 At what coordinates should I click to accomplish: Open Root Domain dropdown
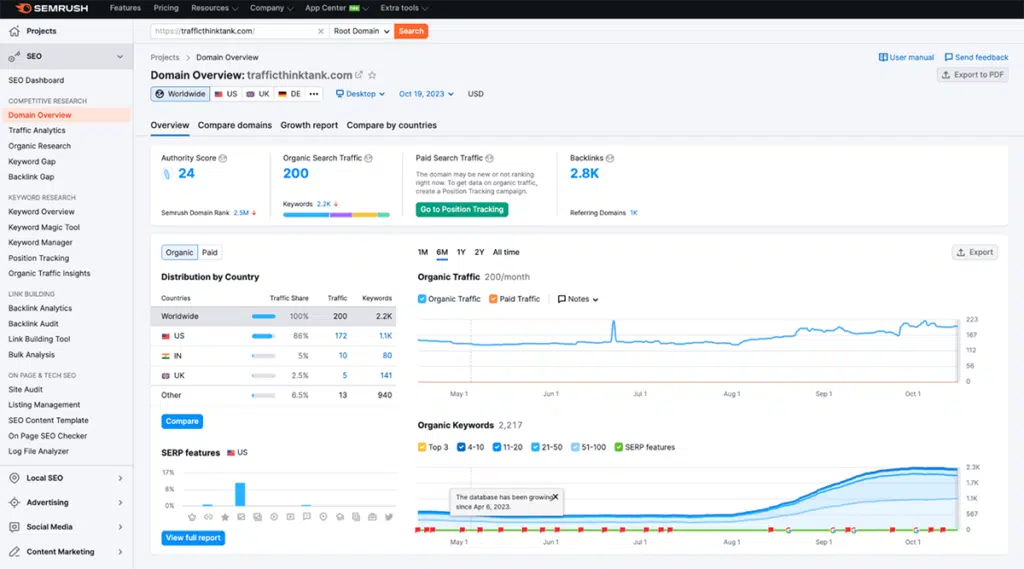pos(361,31)
